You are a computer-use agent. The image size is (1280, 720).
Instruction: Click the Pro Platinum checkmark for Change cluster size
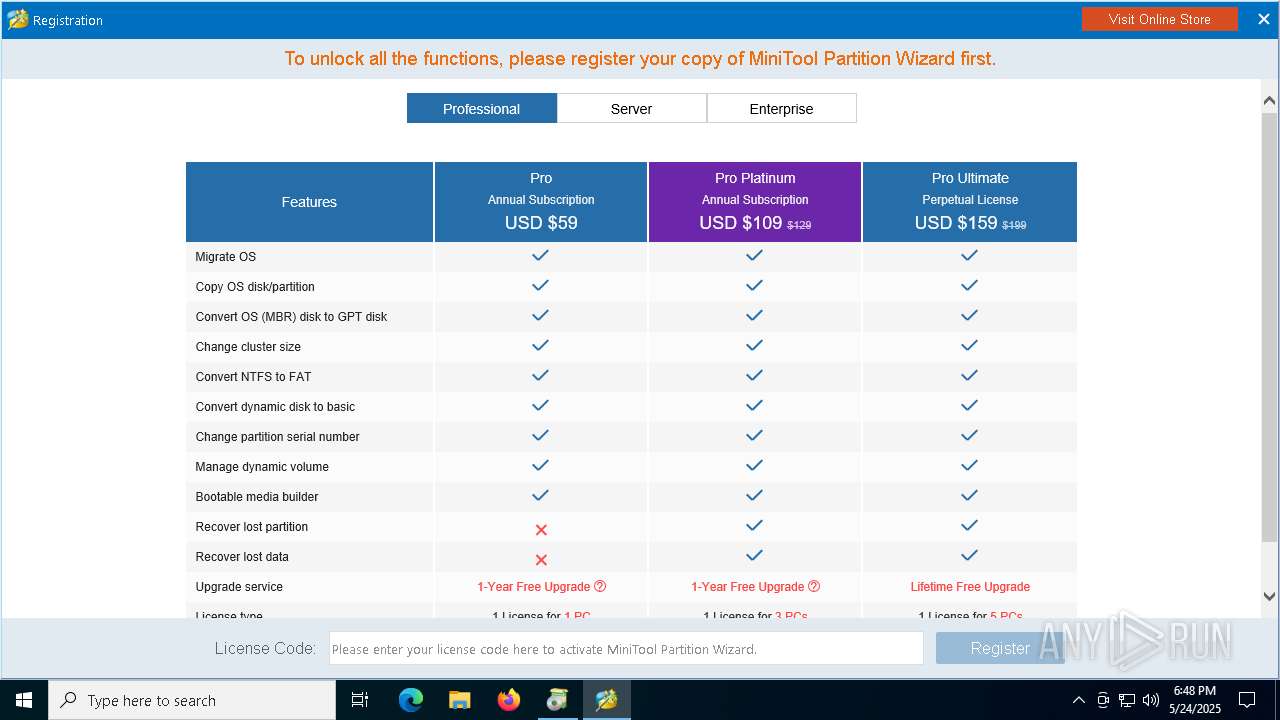pyautogui.click(x=754, y=345)
